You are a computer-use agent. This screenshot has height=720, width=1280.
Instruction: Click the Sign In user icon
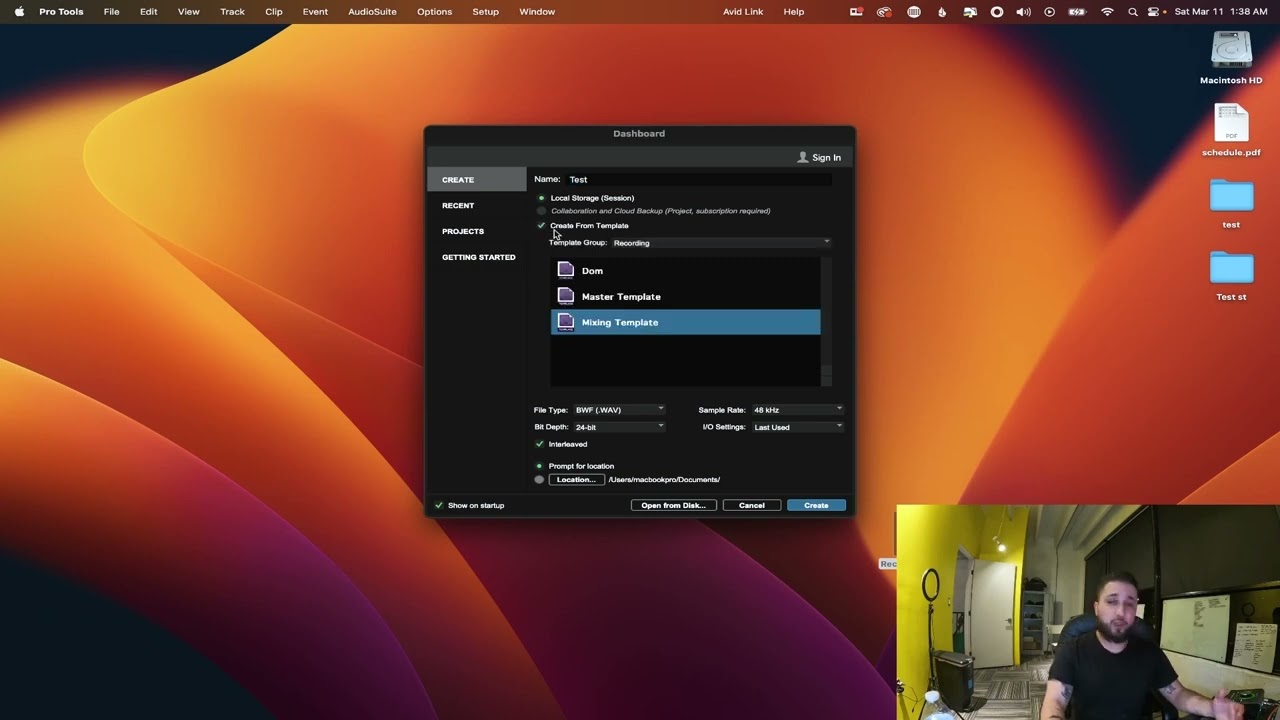(x=802, y=157)
